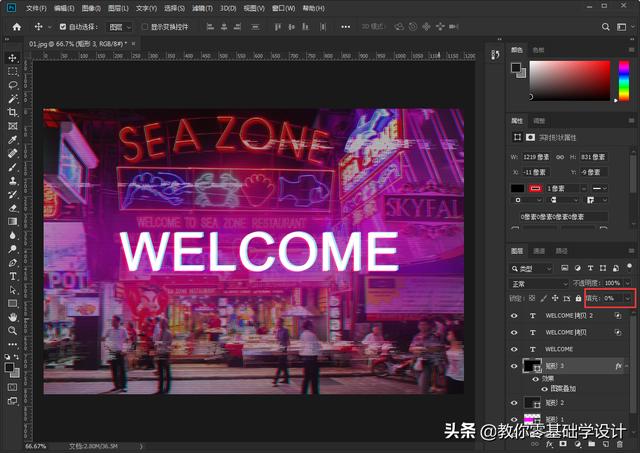The width and height of the screenshot is (640, 453).
Task: Lock all with the padlock icon
Action: click(x=578, y=298)
